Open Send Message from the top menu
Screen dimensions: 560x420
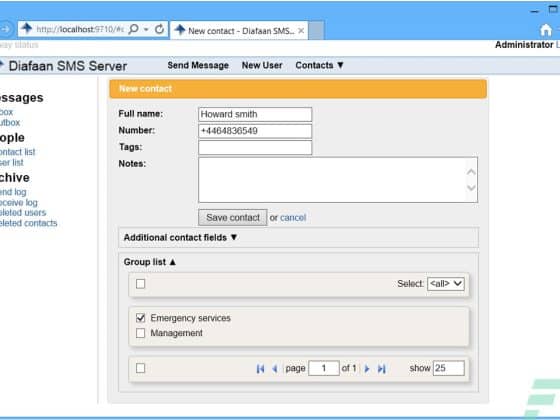click(198, 65)
